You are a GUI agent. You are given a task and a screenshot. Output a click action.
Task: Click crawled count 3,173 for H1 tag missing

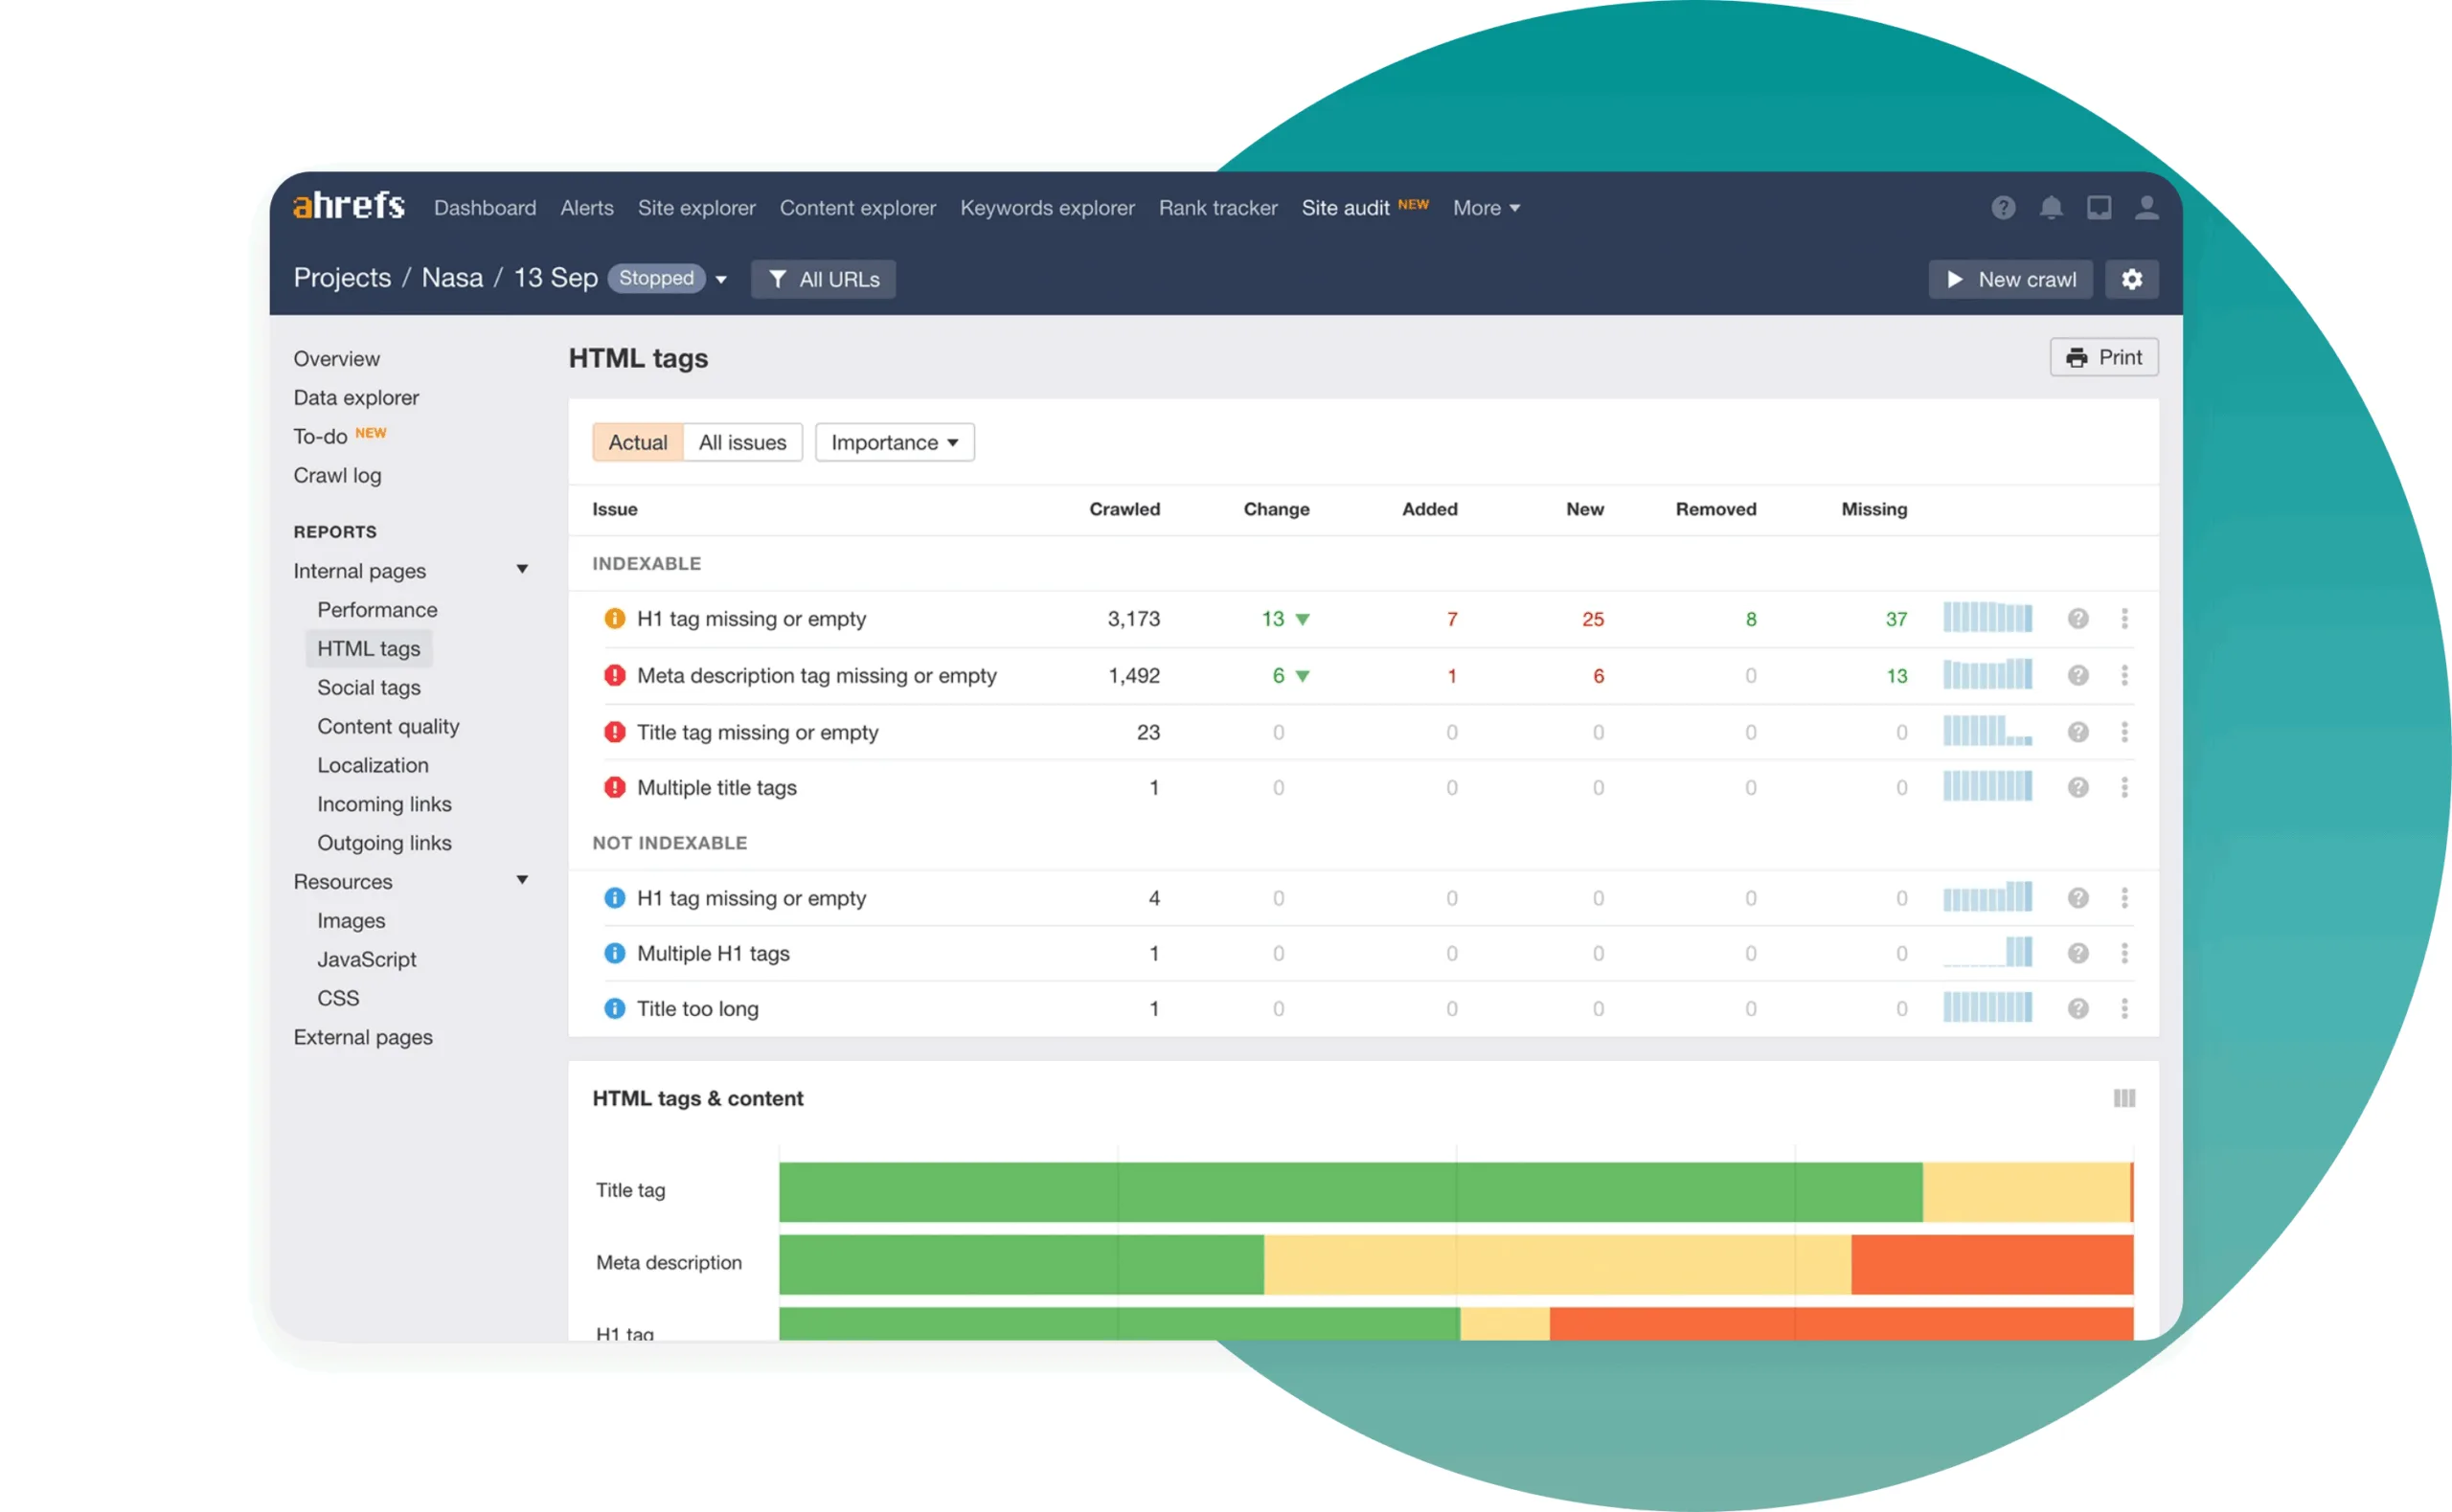tap(1133, 619)
